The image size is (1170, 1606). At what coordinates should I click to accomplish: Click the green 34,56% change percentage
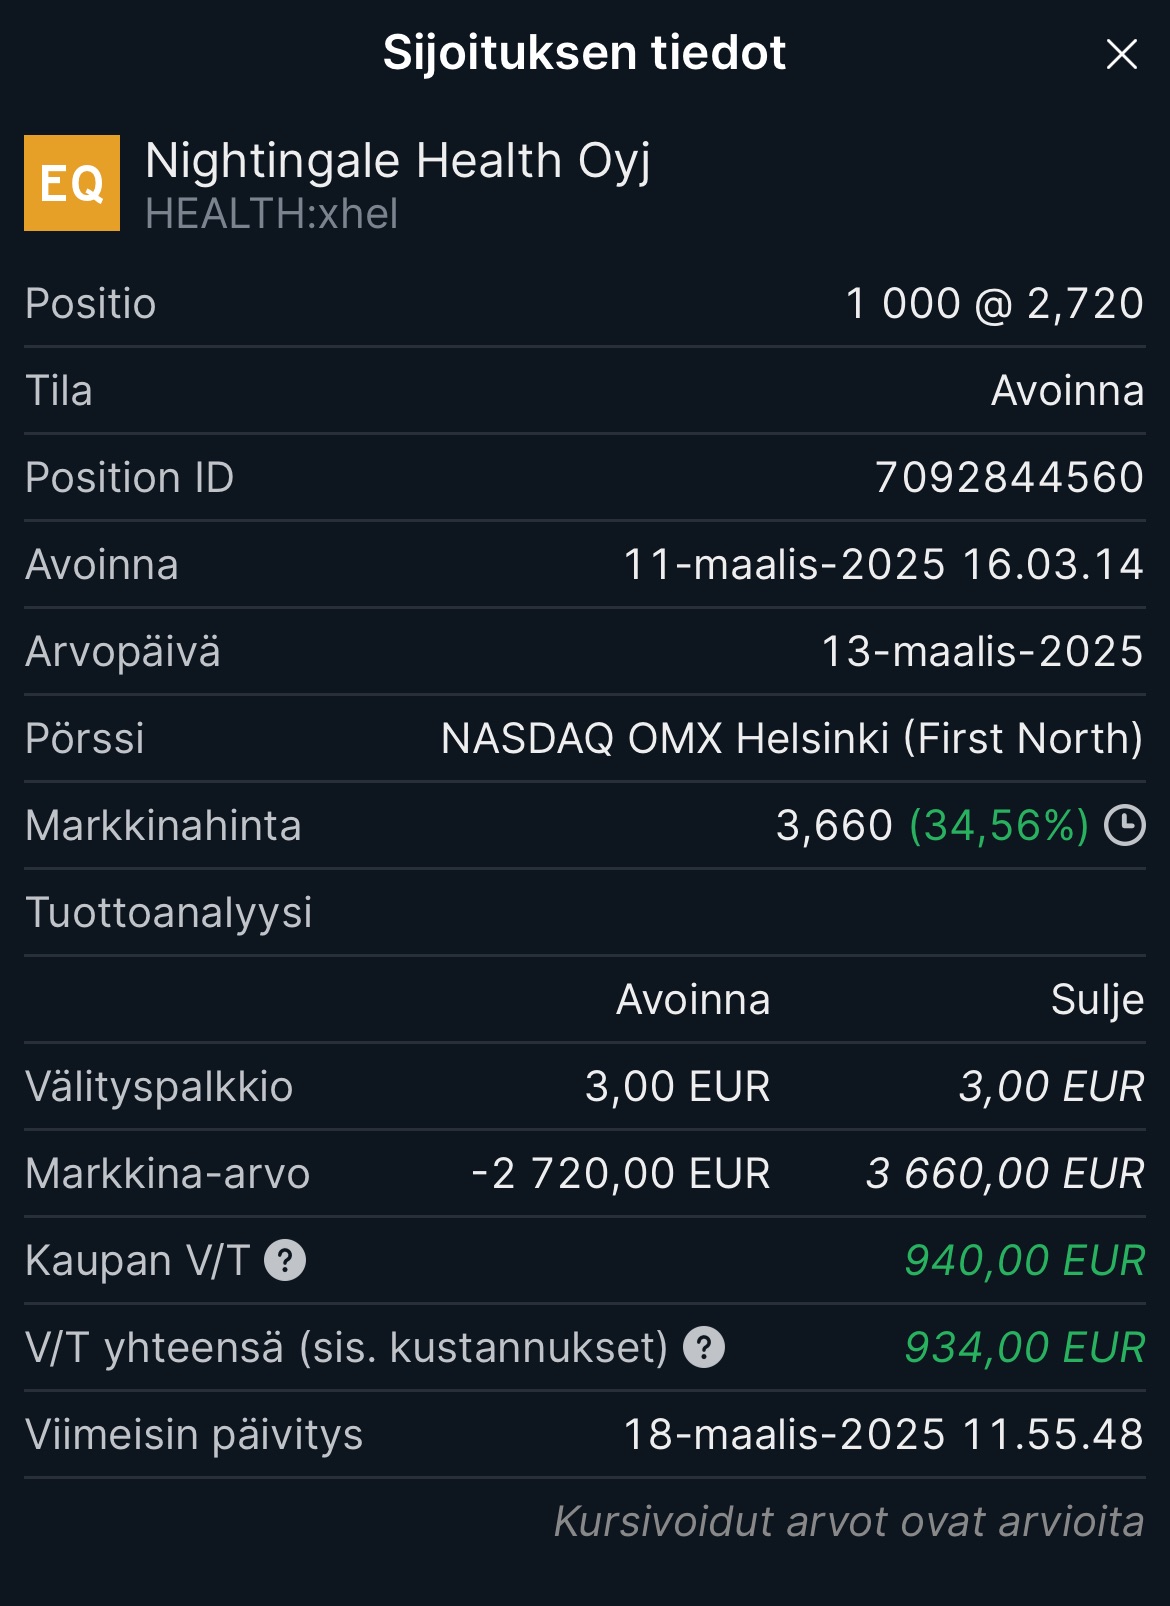pyautogui.click(x=998, y=826)
